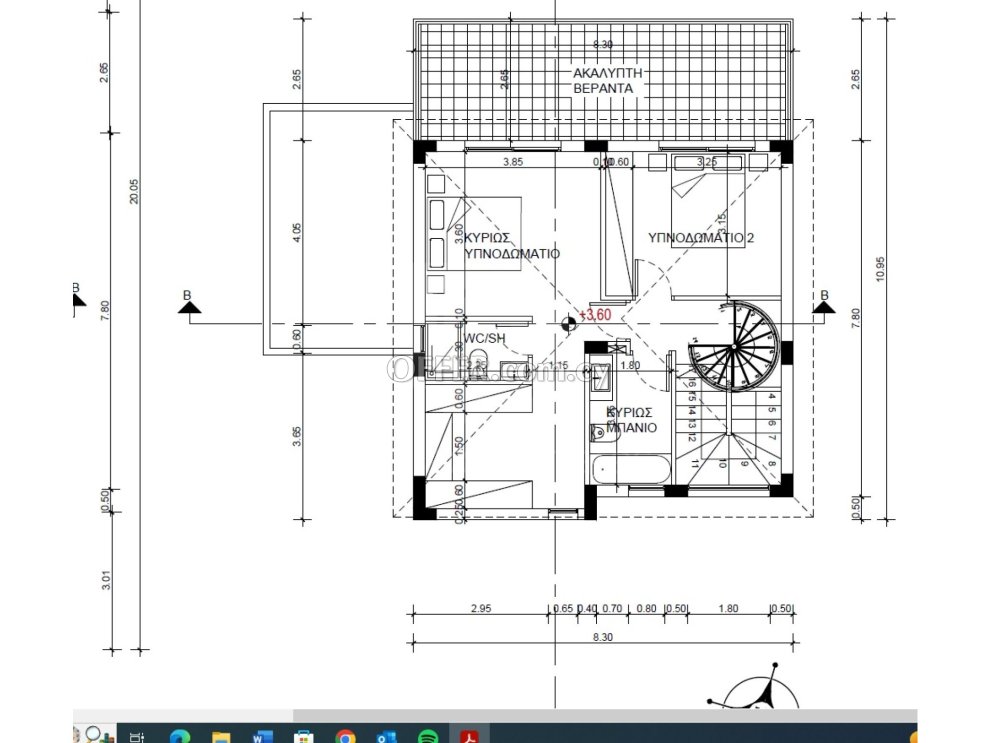Click the 3.65 dimension value
Screen dimensions: 990x743
pos(297,436)
